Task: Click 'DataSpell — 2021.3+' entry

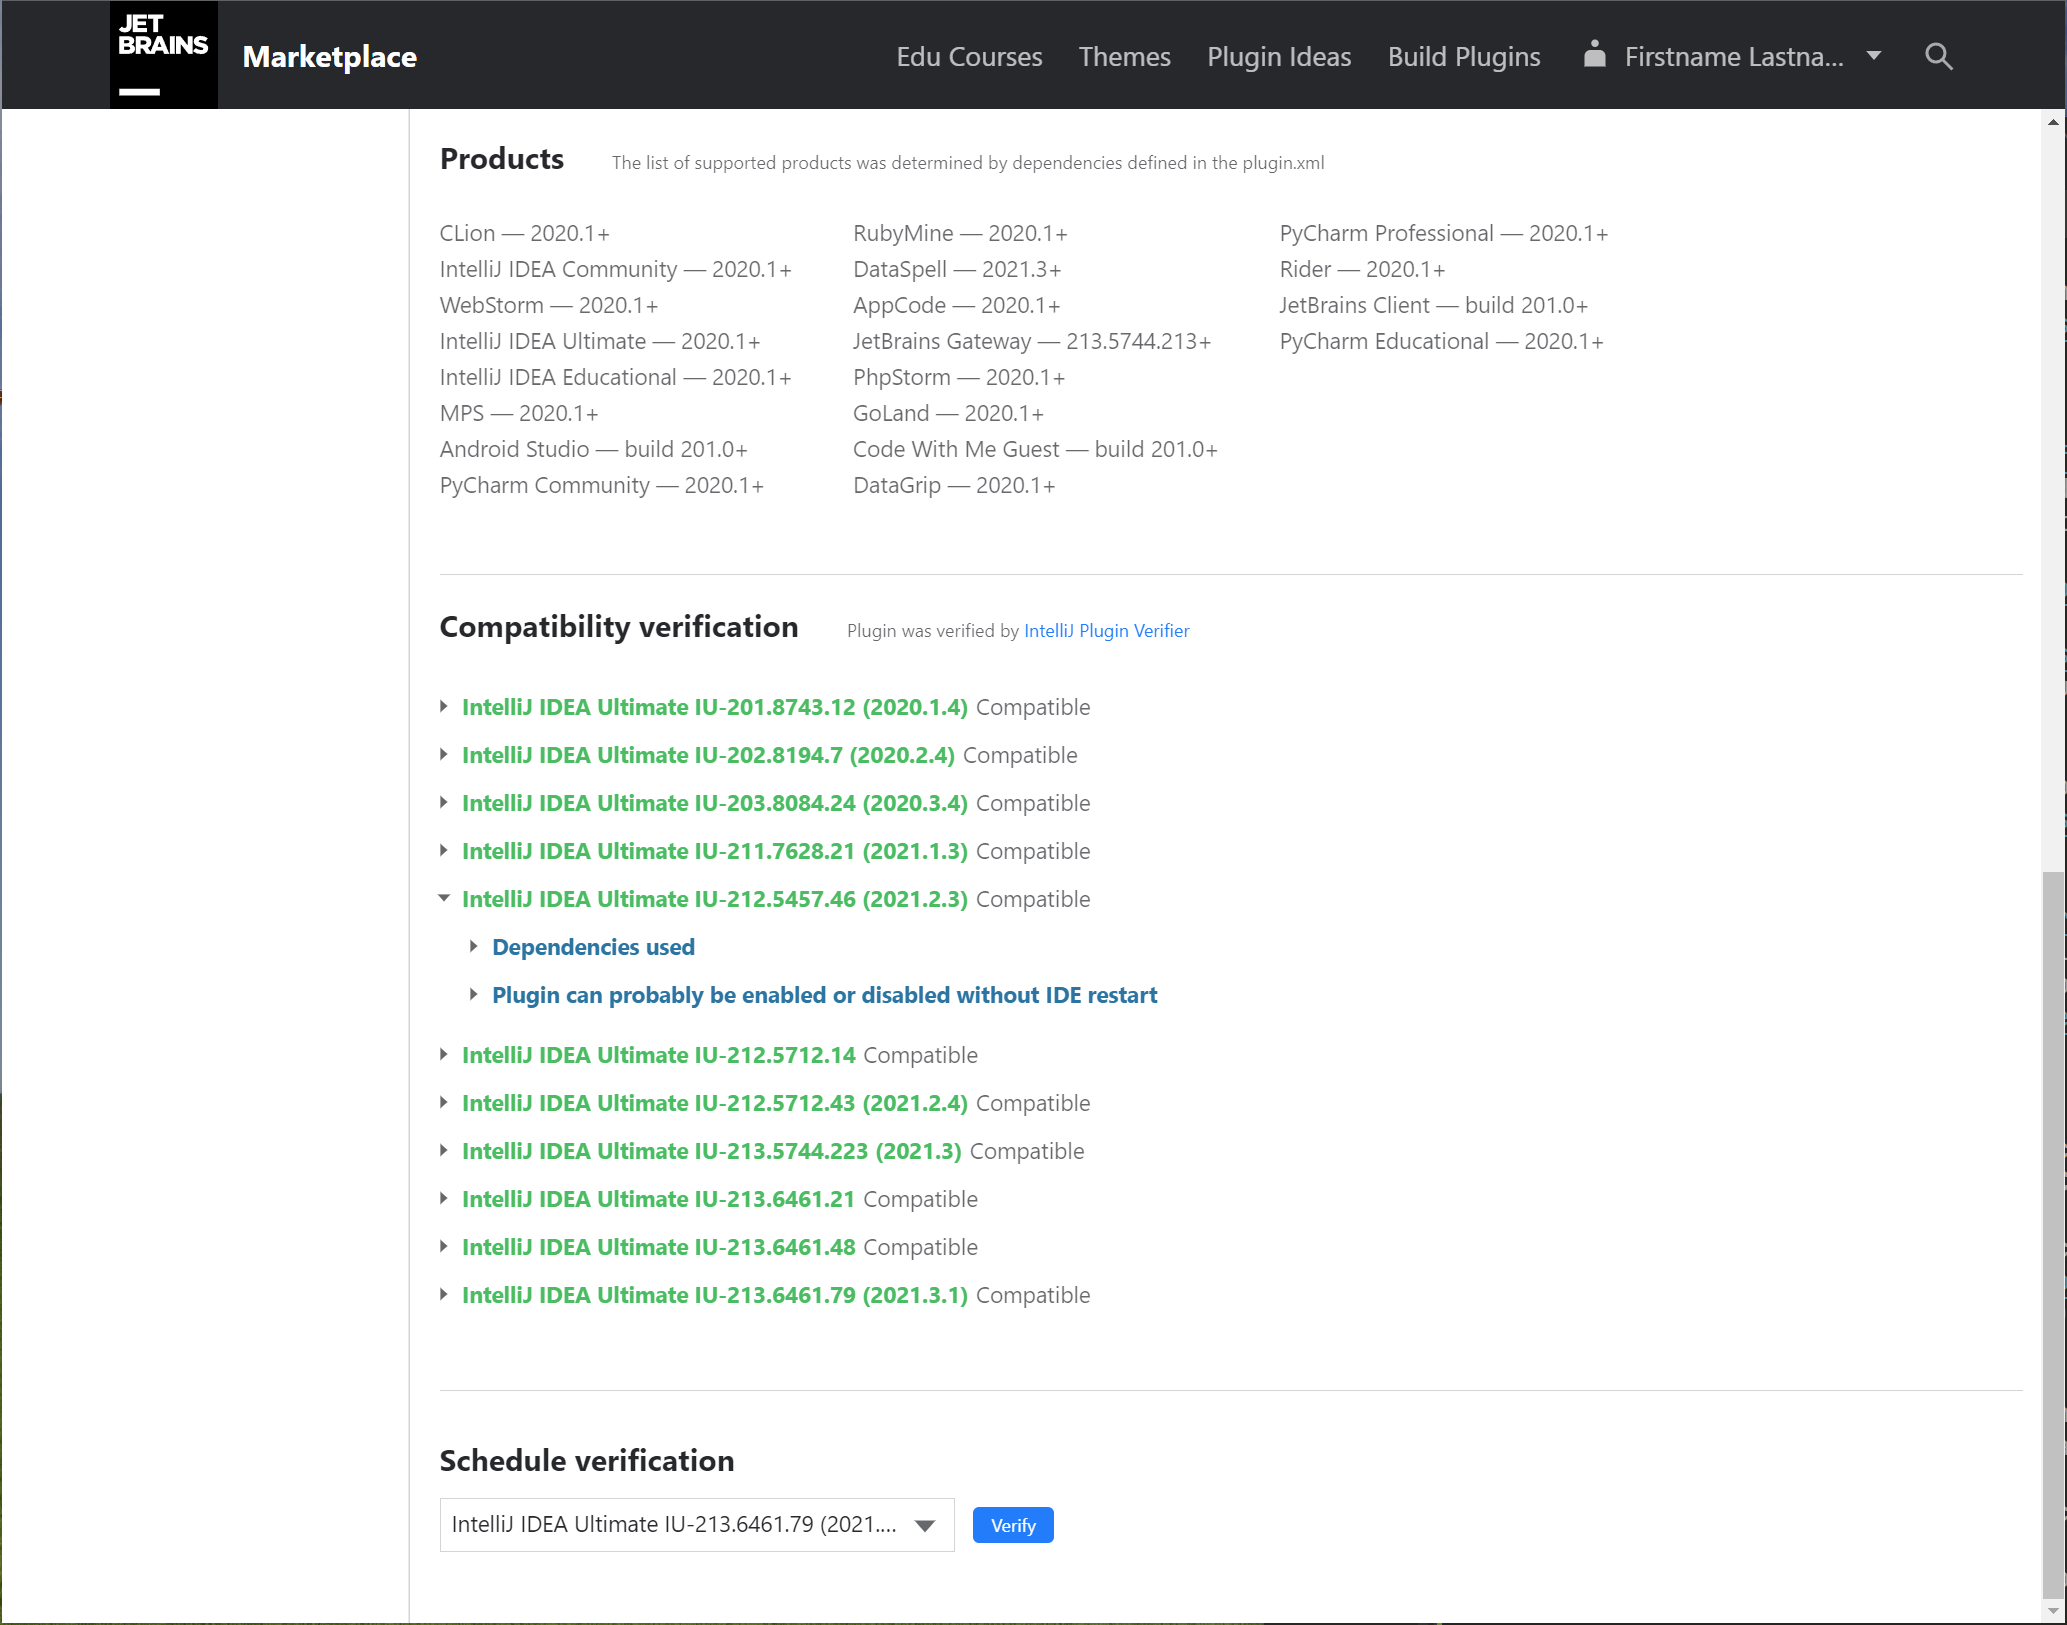Action: point(957,269)
